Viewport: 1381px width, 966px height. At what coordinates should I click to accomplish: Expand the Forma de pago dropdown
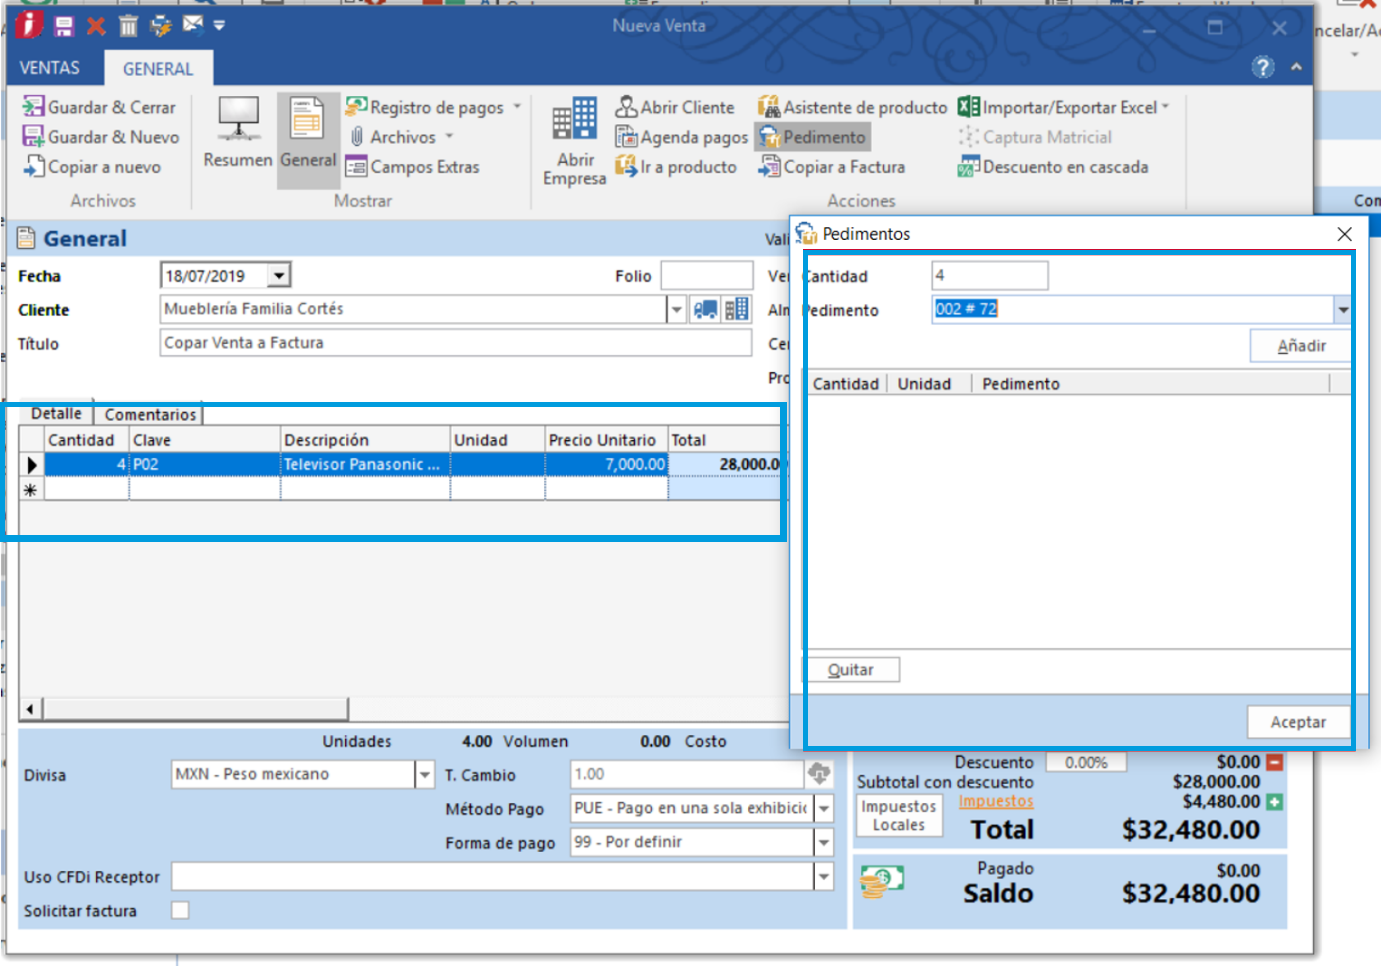point(824,843)
